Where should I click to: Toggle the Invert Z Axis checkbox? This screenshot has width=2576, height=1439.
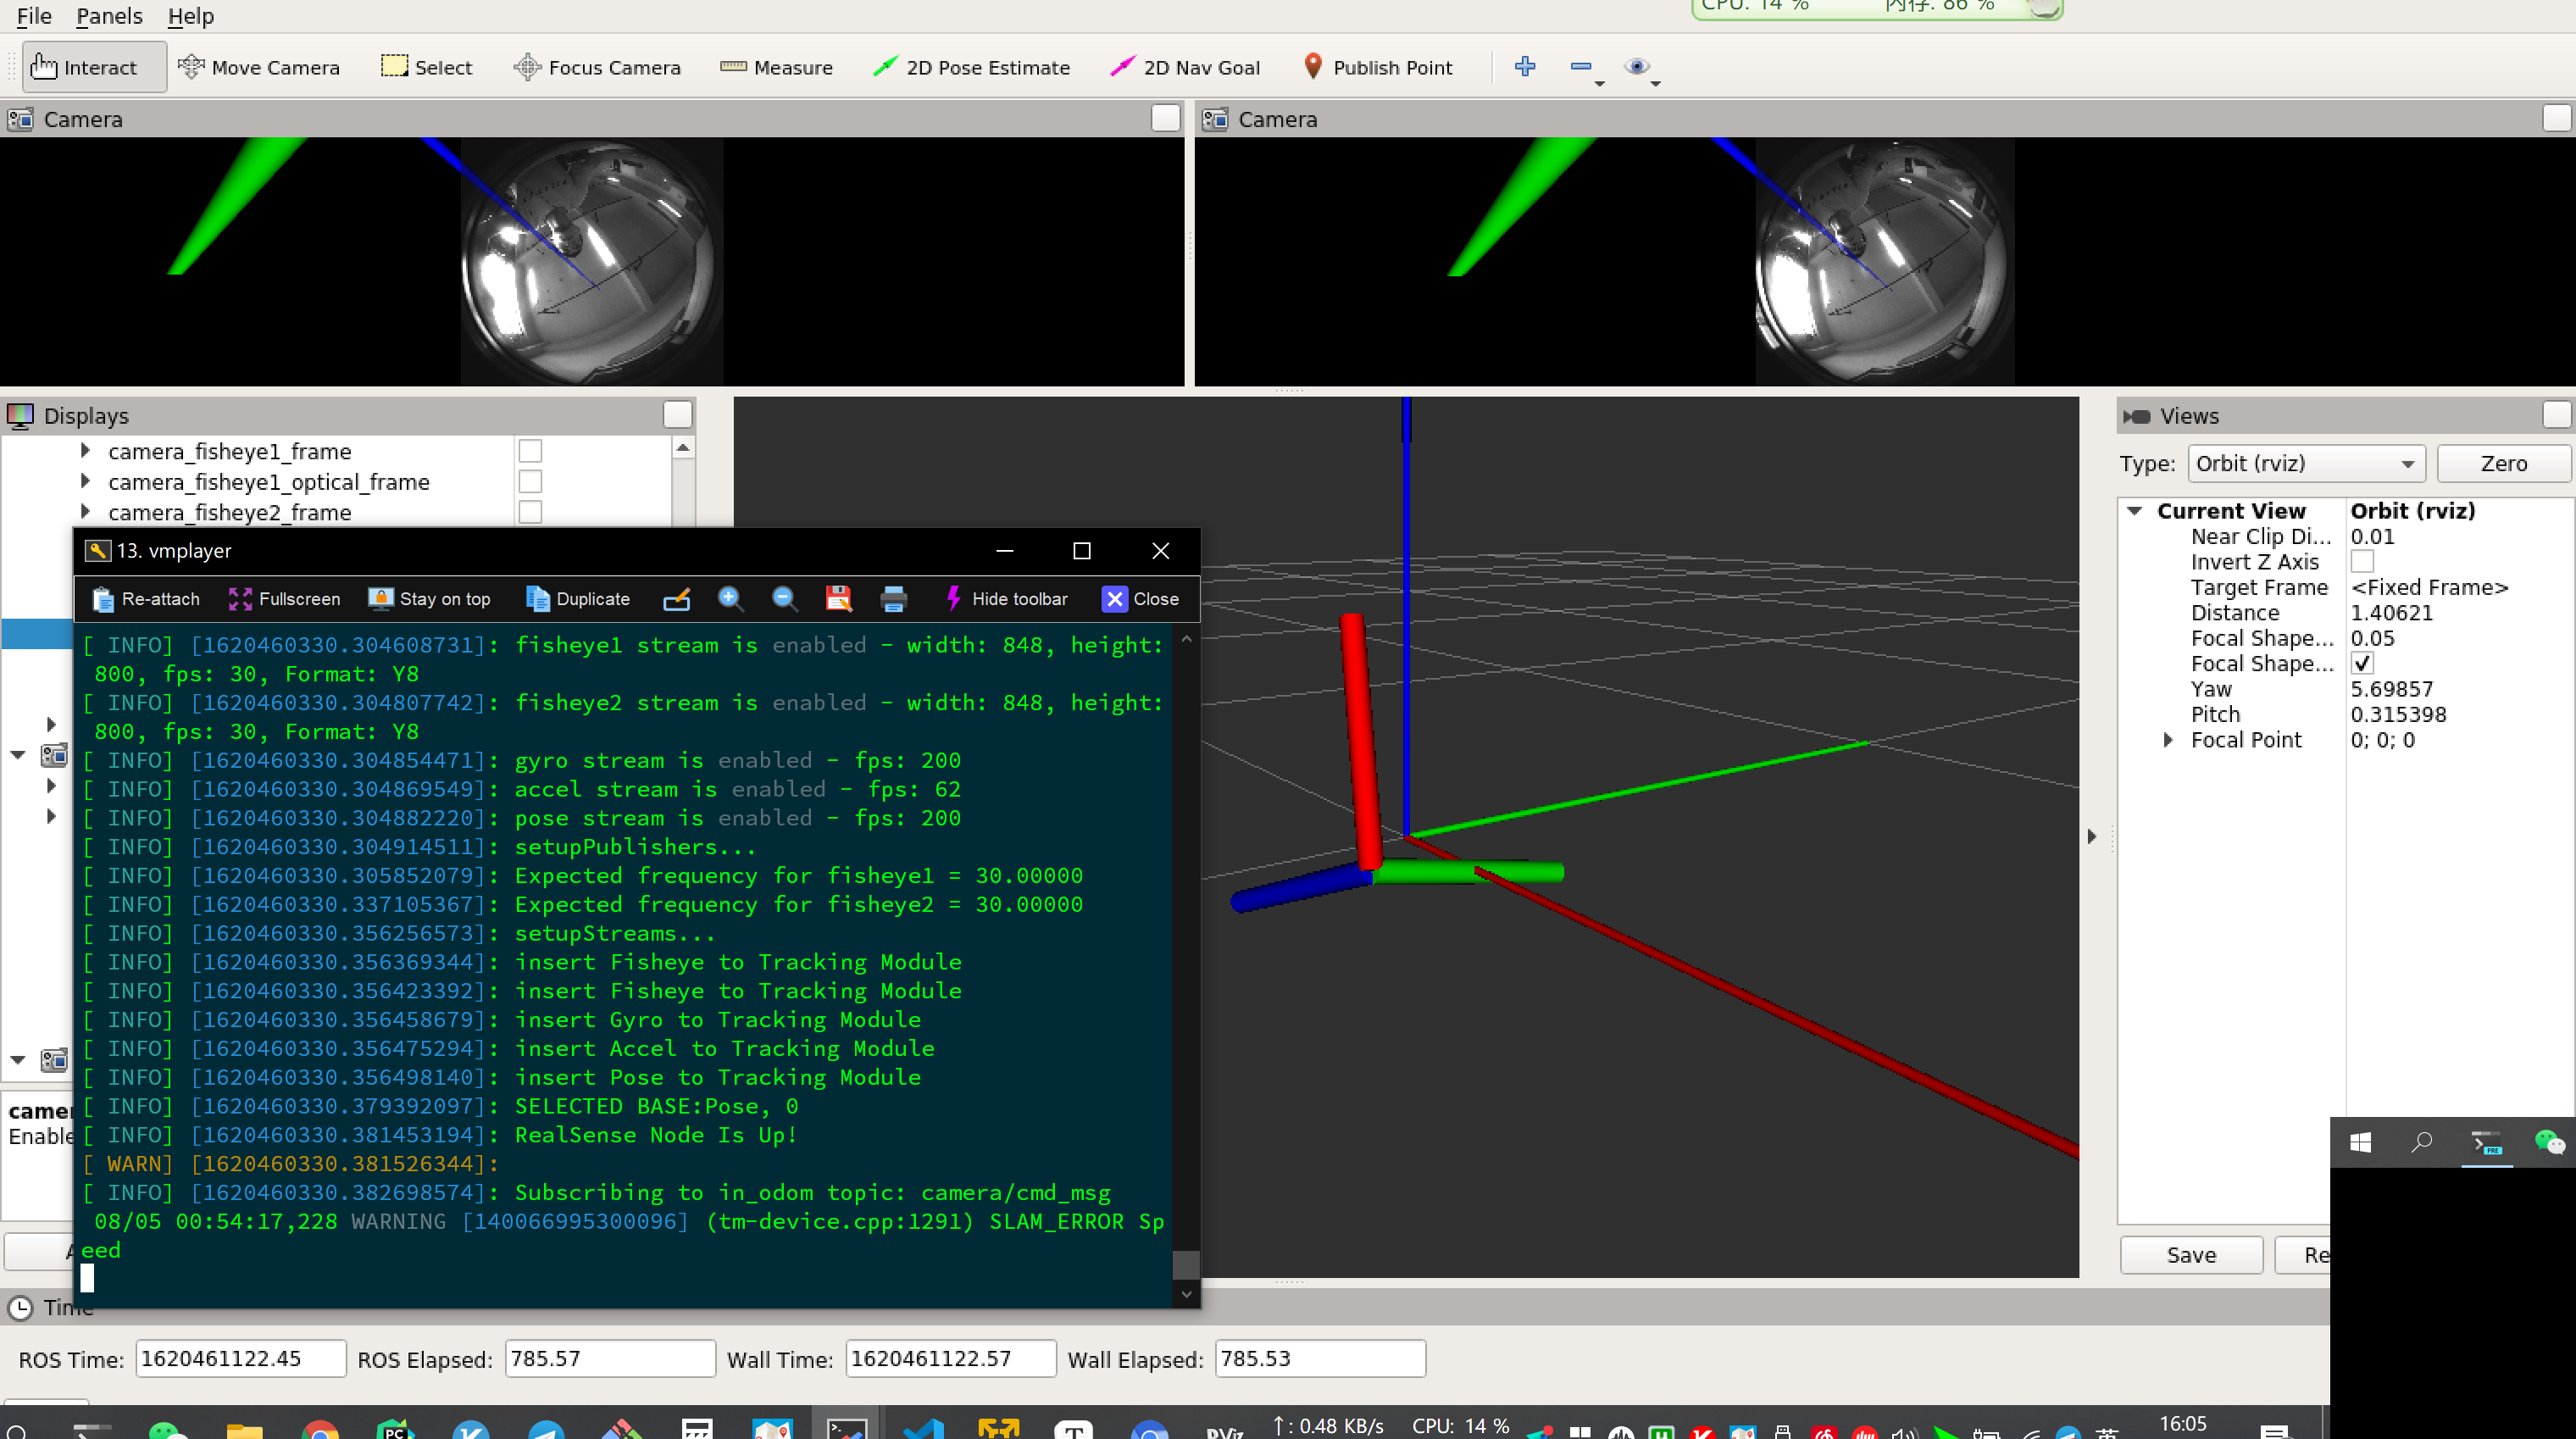pyautogui.click(x=2362, y=562)
